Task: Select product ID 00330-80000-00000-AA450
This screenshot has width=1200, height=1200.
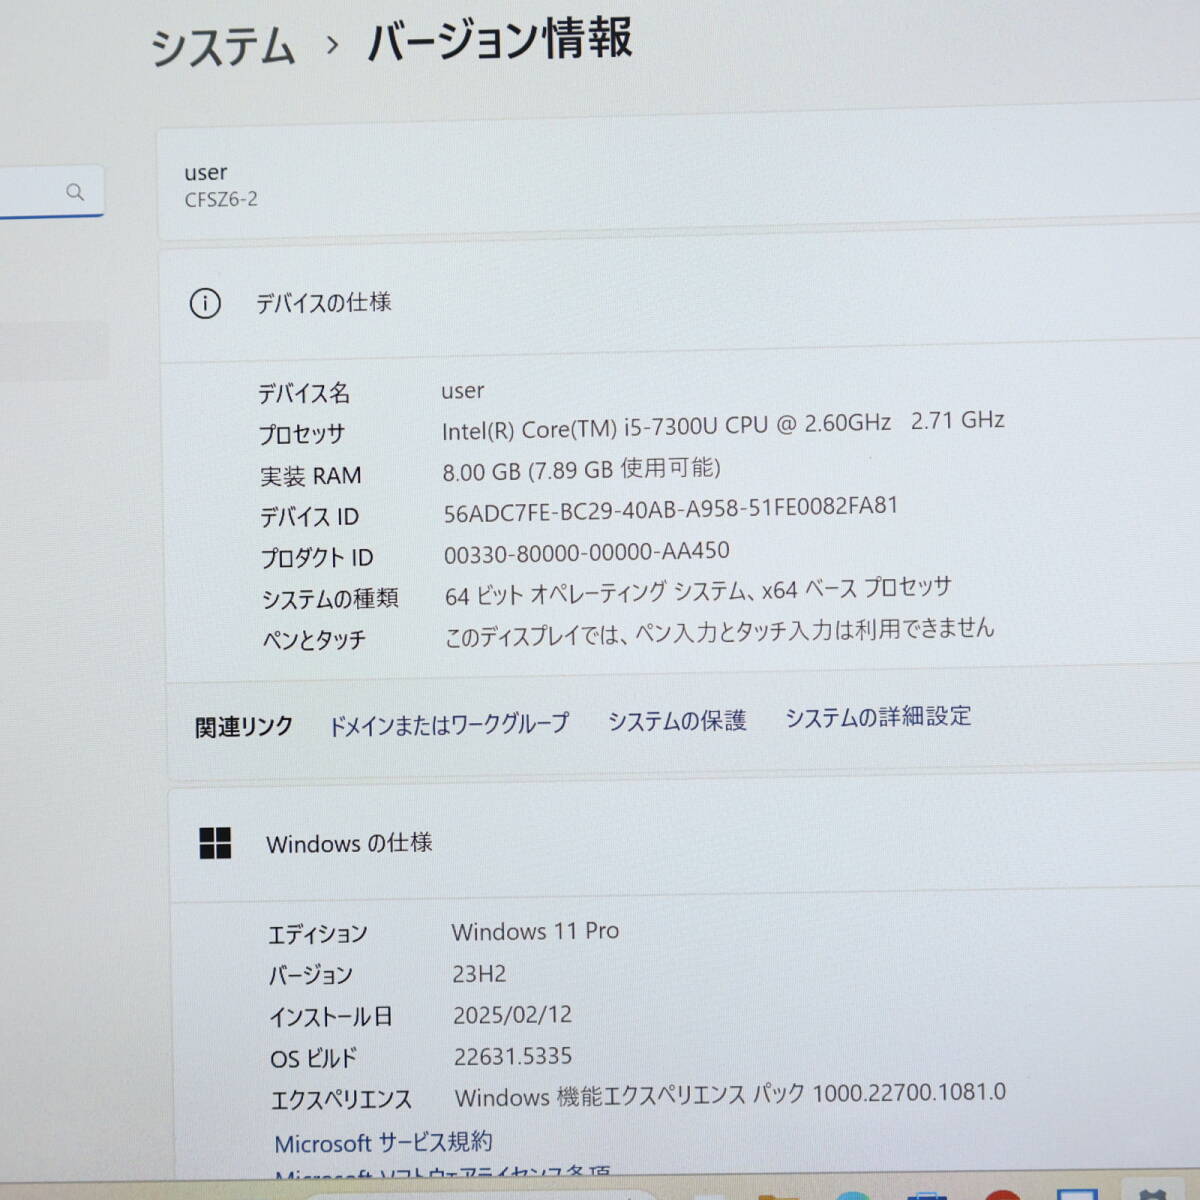Action: coord(587,552)
